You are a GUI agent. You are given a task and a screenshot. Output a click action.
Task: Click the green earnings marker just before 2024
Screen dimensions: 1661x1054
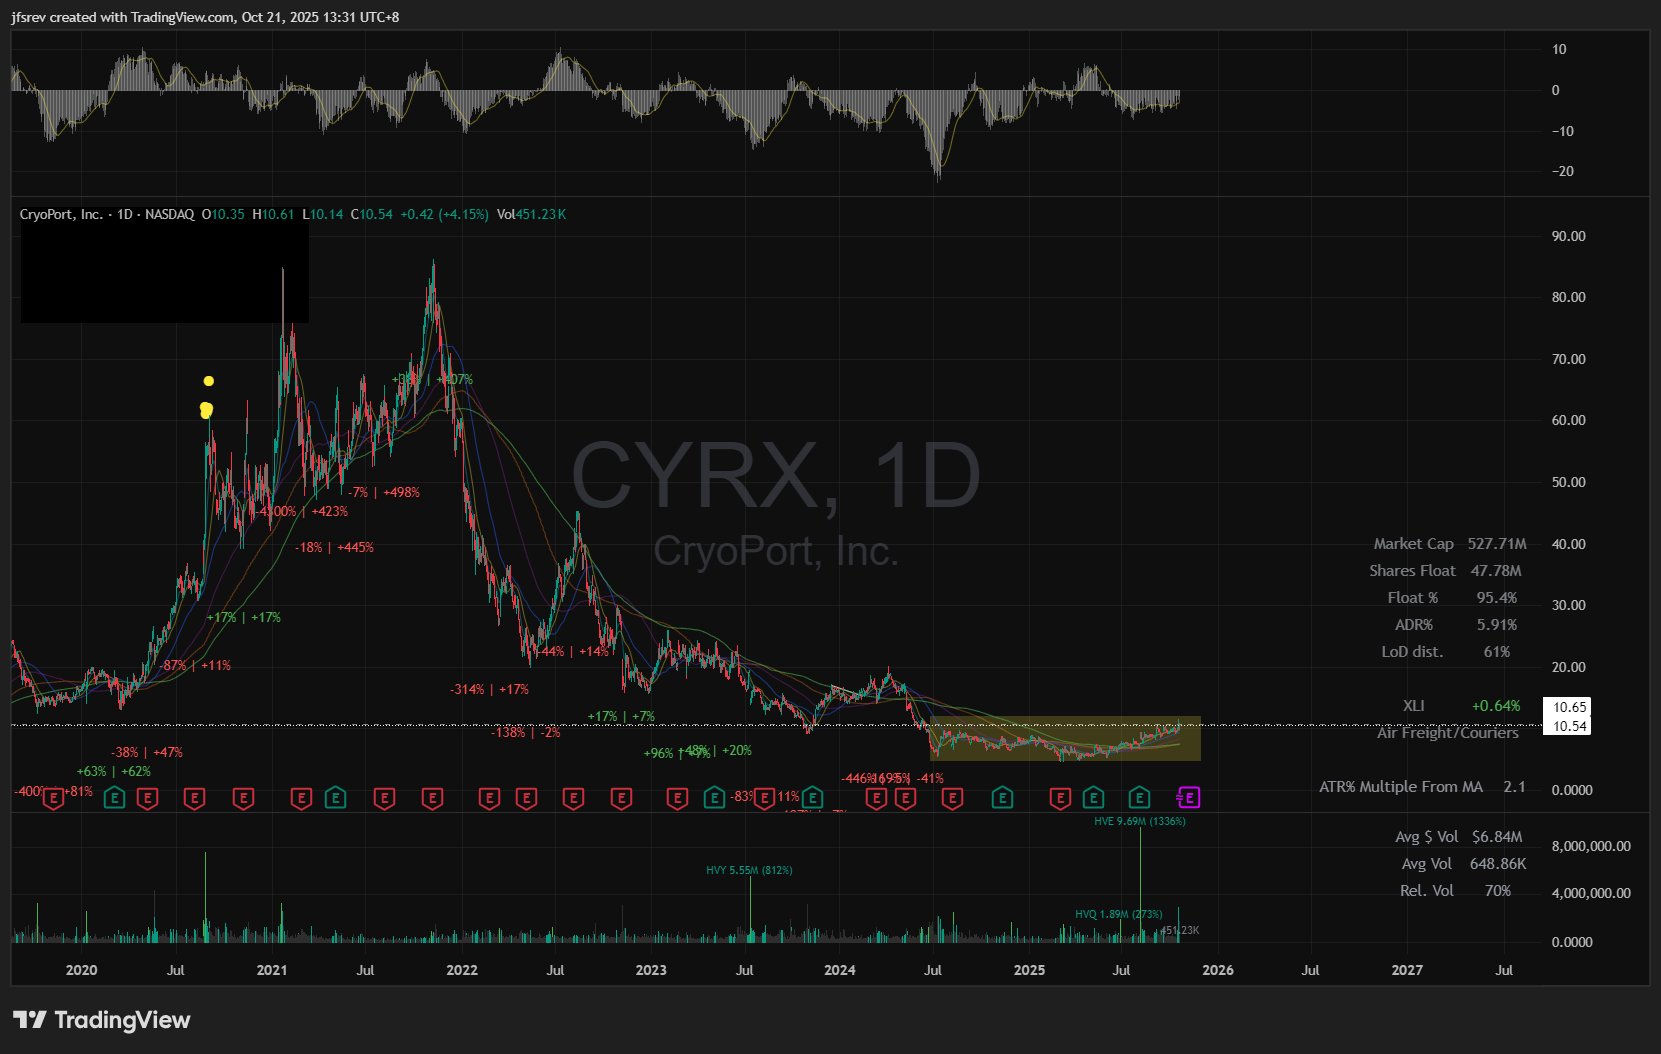(x=812, y=797)
